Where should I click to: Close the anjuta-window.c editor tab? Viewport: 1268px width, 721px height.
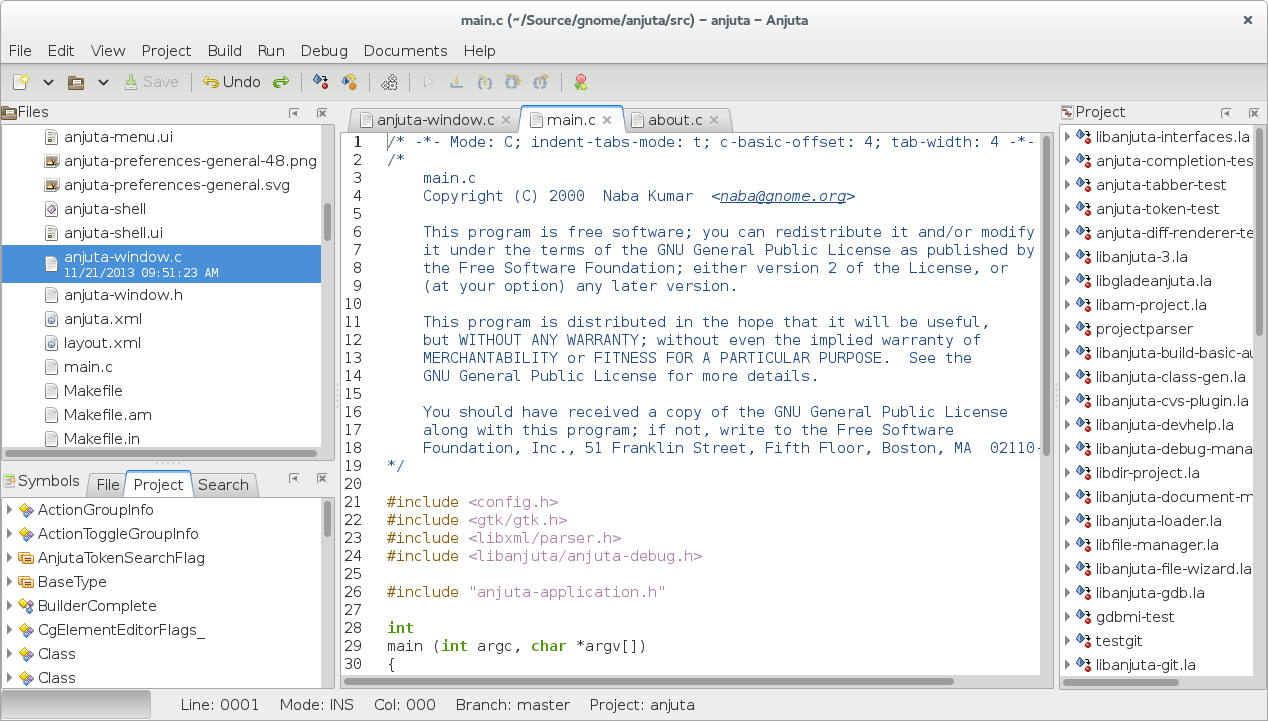[x=506, y=120]
